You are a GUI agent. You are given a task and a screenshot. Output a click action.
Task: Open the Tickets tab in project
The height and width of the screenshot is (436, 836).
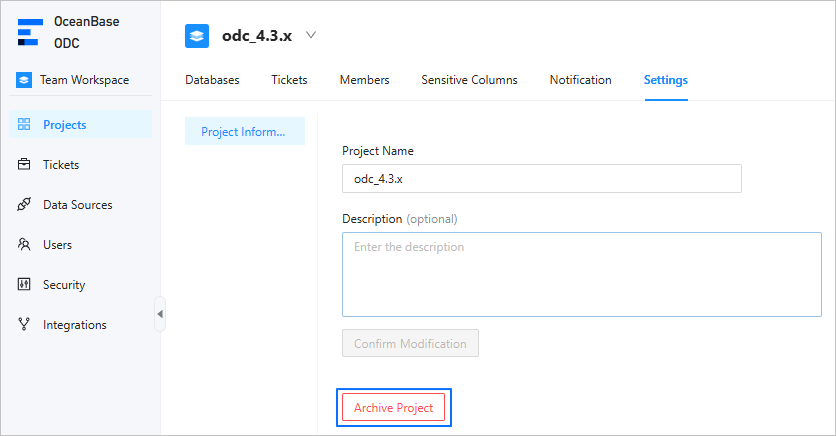coord(289,80)
